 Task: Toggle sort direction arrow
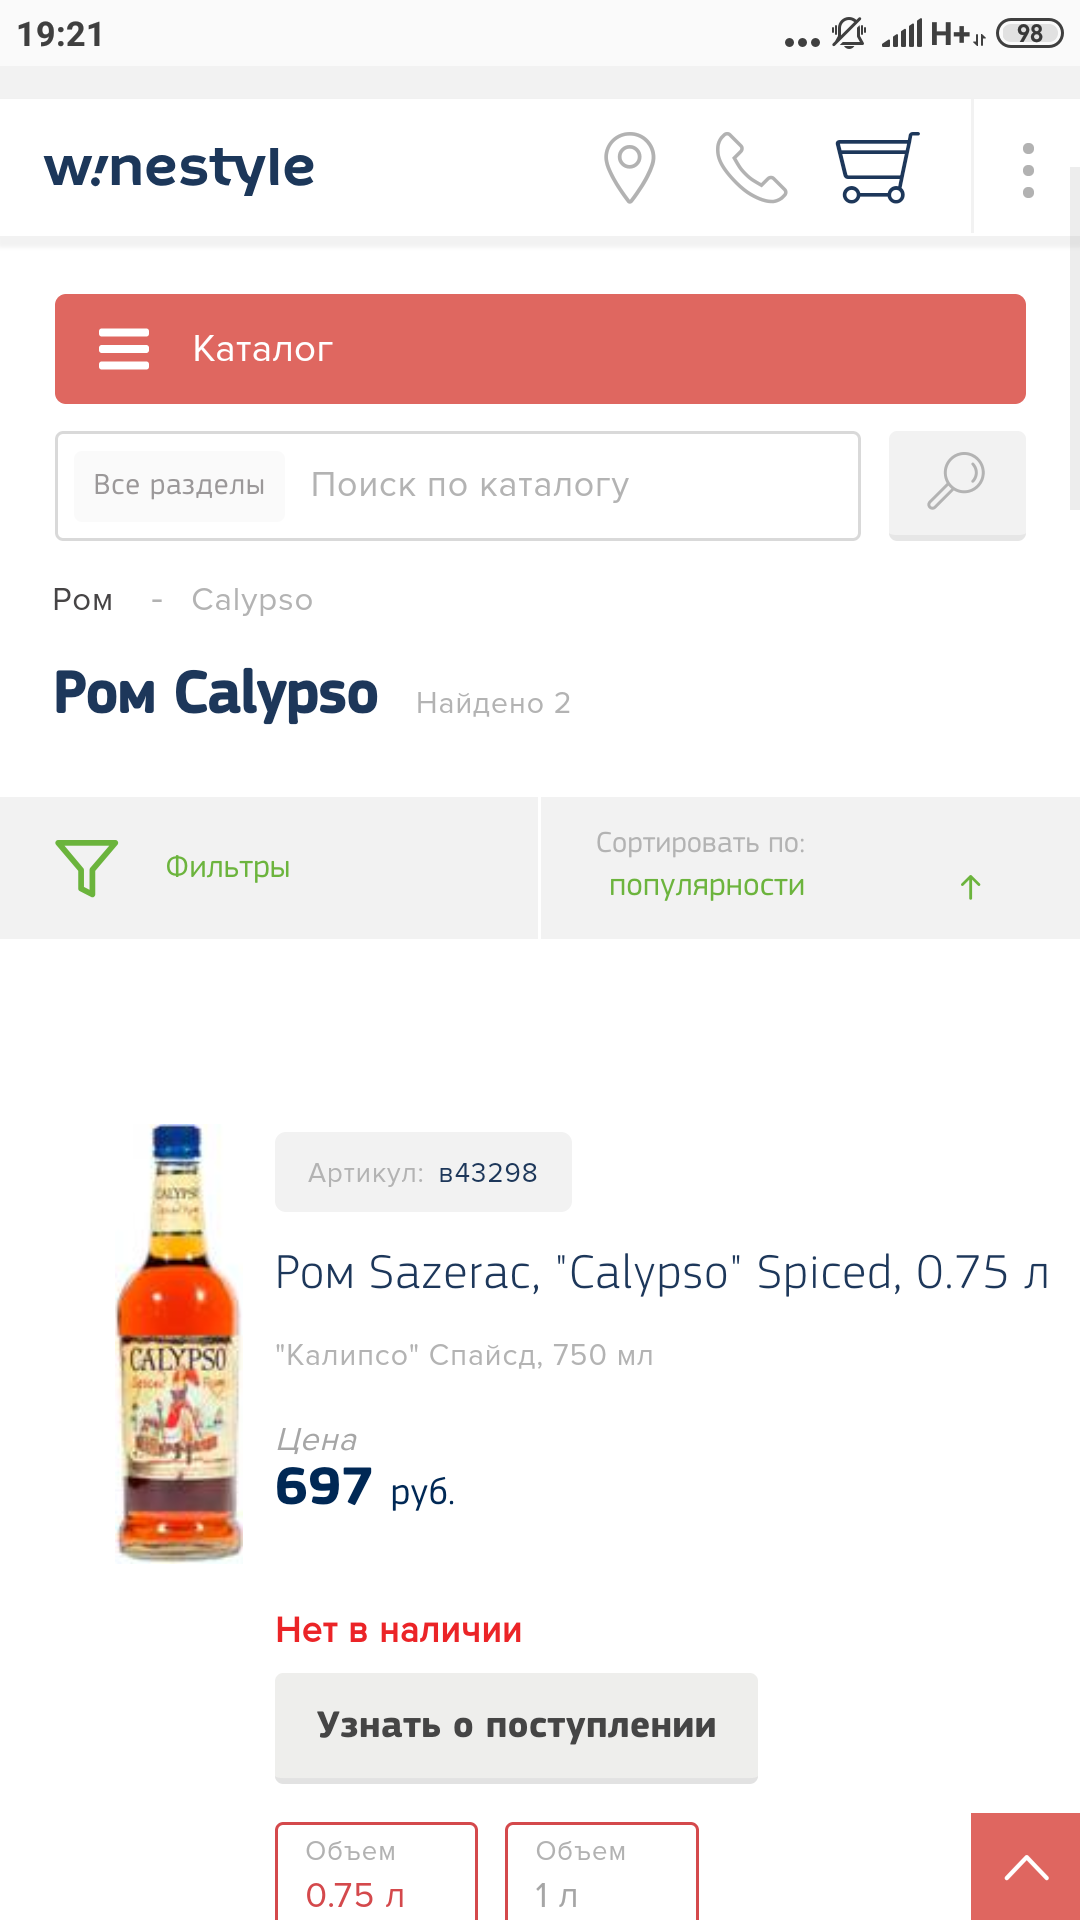tap(970, 887)
